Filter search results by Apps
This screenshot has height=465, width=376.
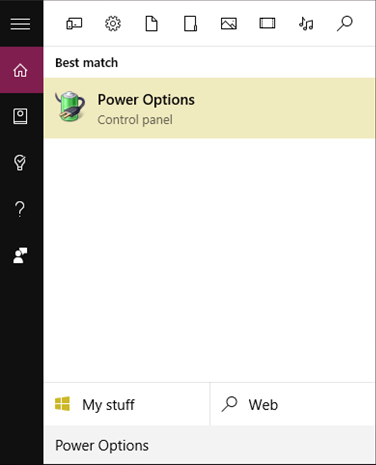pyautogui.click(x=74, y=24)
